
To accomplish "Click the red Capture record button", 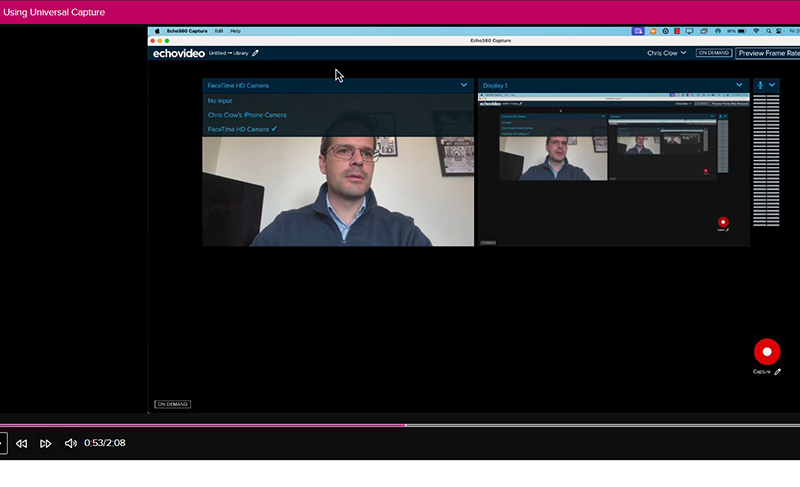I will pos(767,352).
